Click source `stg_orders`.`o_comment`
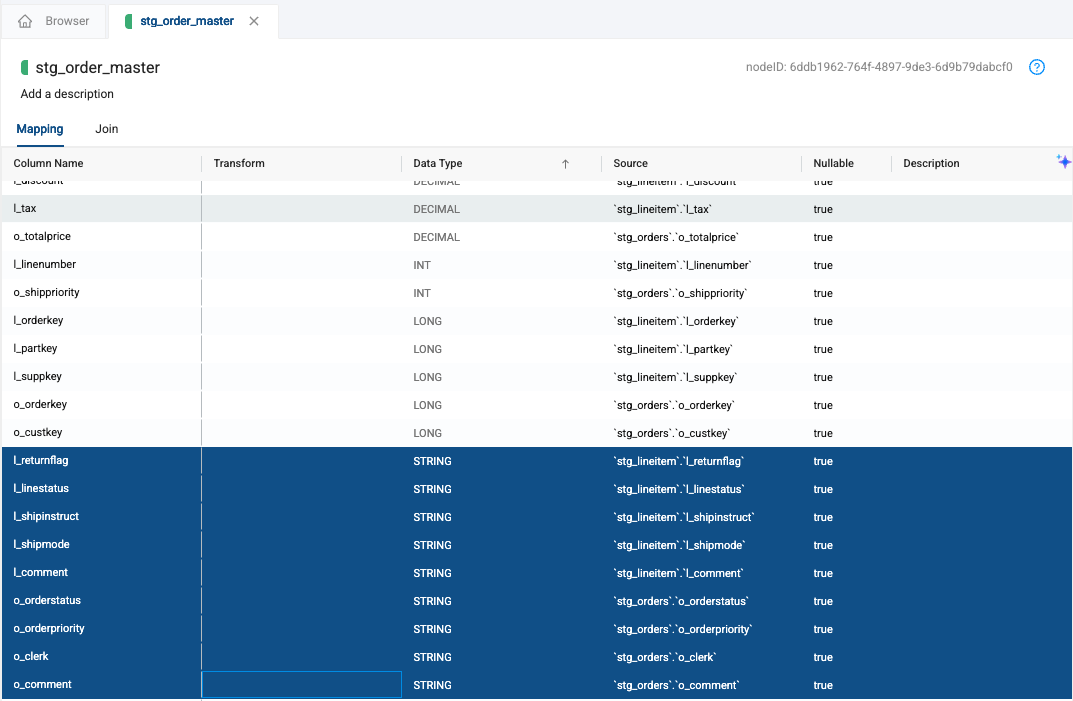 (x=677, y=685)
